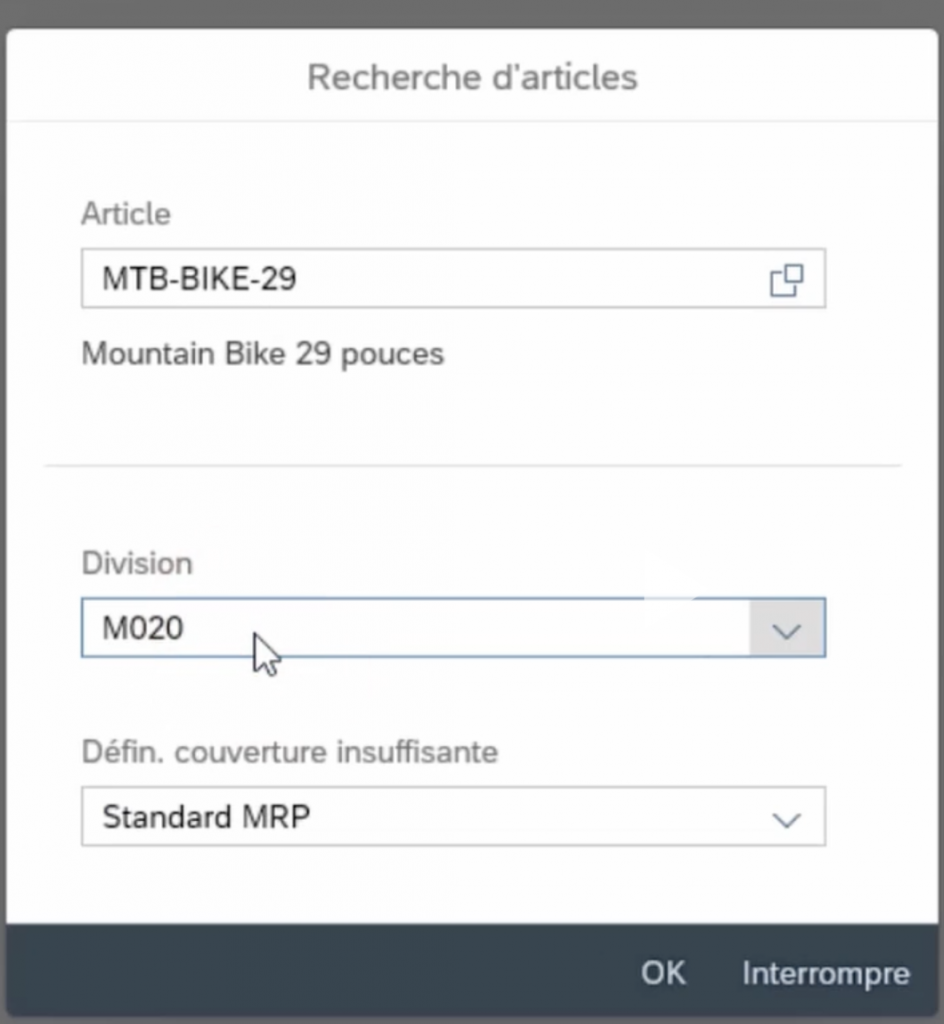Click the Article input field
The image size is (944, 1024).
click(x=420, y=278)
